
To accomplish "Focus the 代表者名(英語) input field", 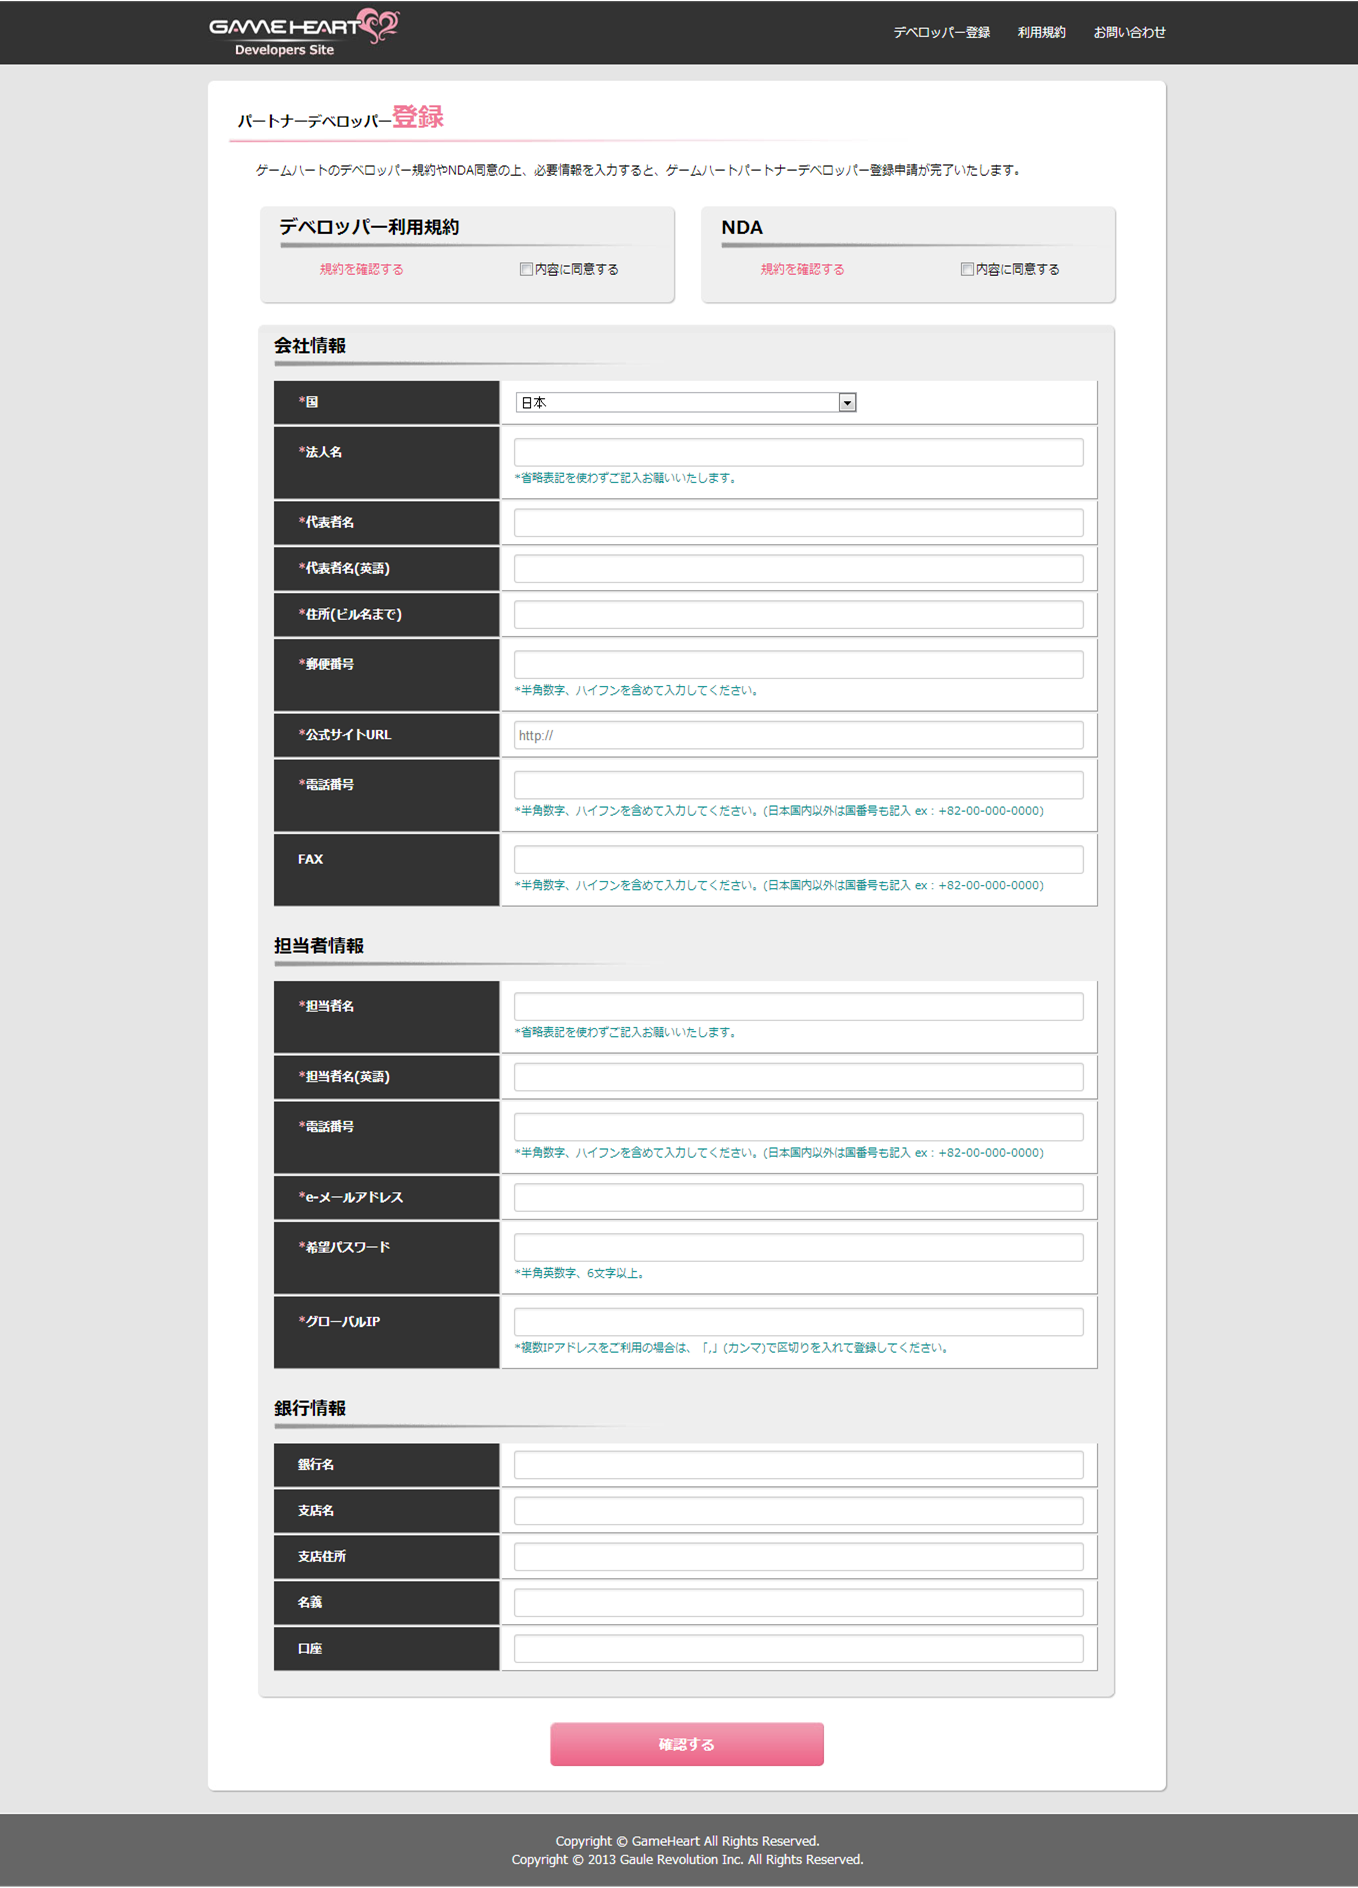I will (x=798, y=568).
